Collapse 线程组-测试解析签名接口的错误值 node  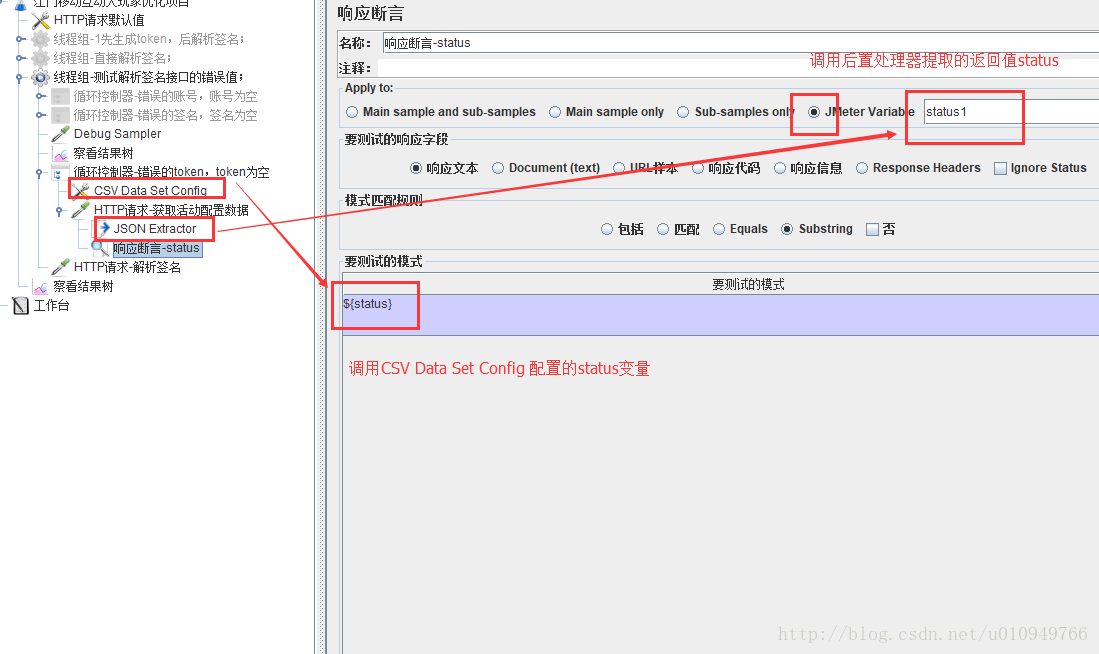click(20, 78)
